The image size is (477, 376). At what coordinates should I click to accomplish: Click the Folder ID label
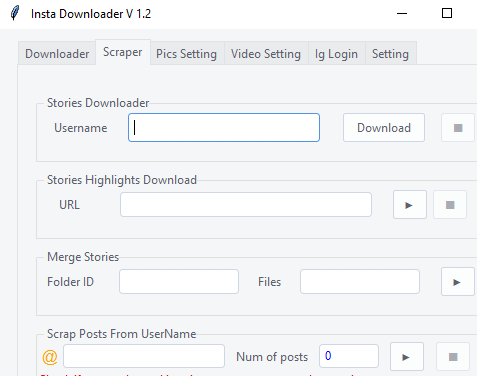[70, 282]
